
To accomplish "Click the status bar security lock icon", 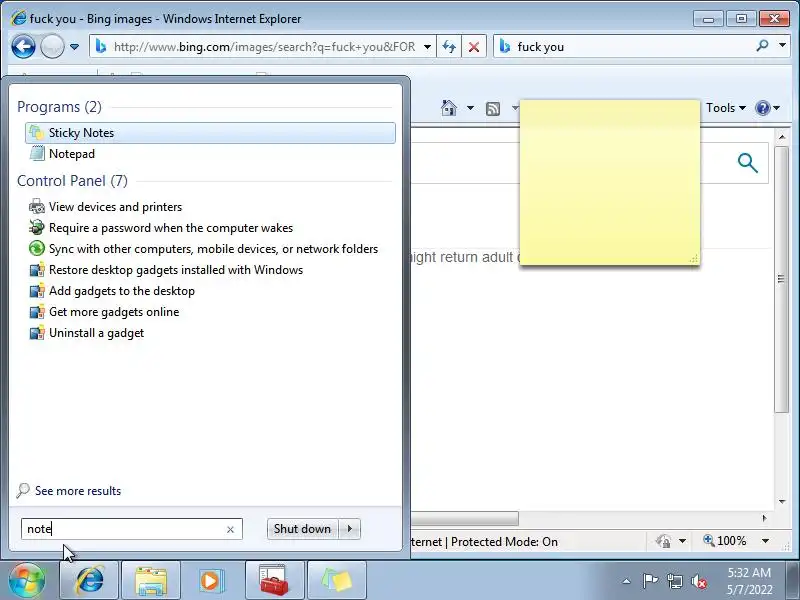I will (663, 541).
